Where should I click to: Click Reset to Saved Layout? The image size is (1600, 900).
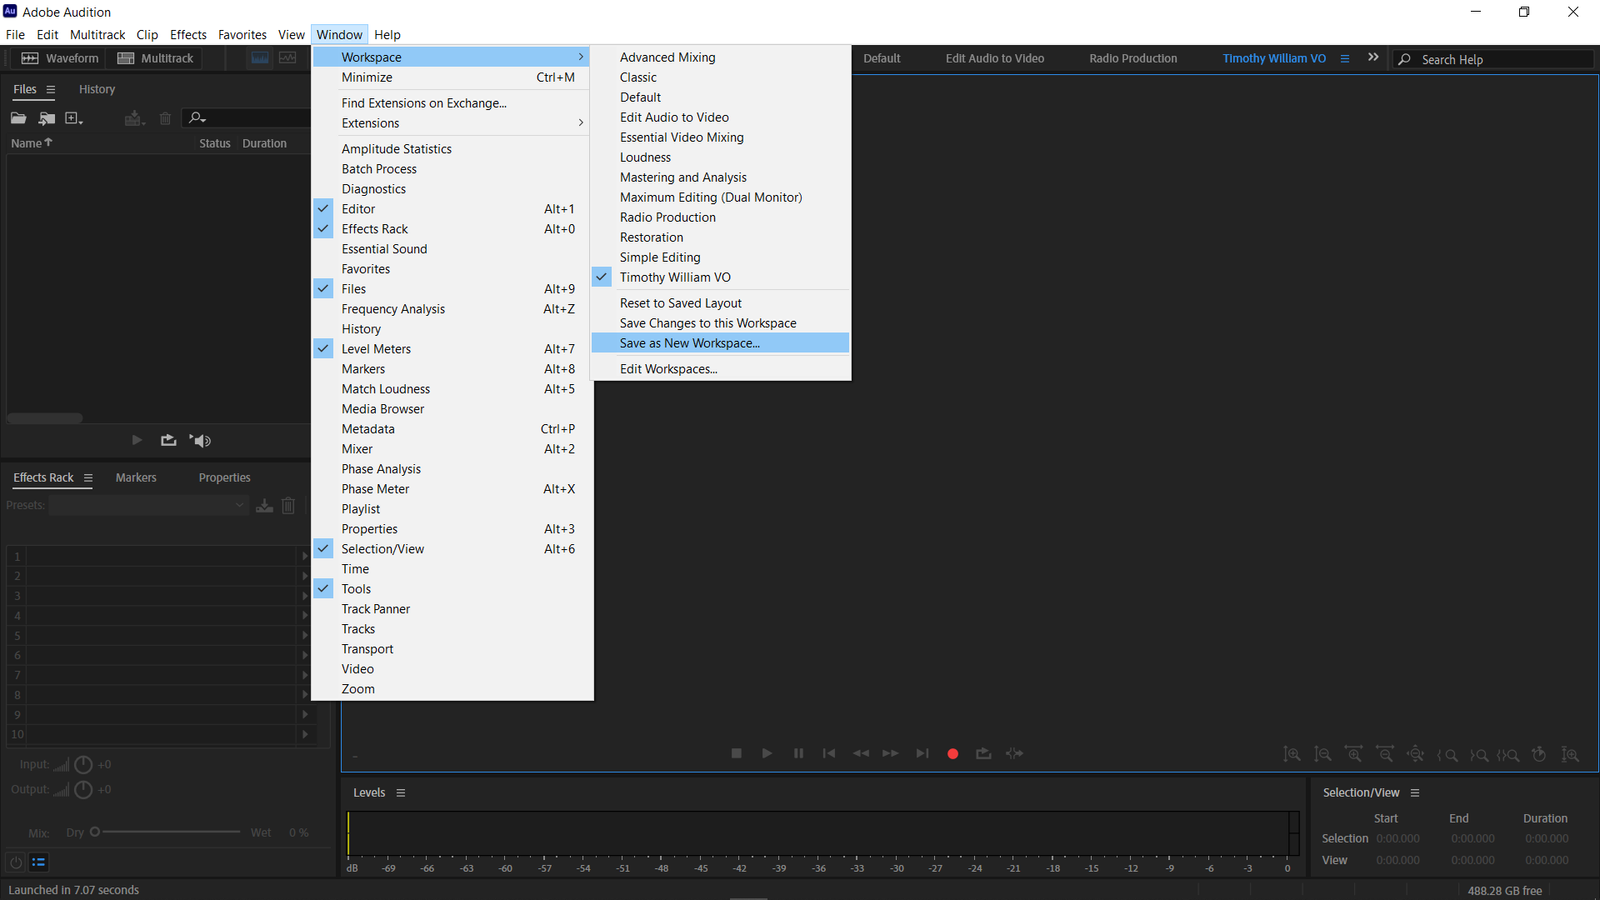680,302
